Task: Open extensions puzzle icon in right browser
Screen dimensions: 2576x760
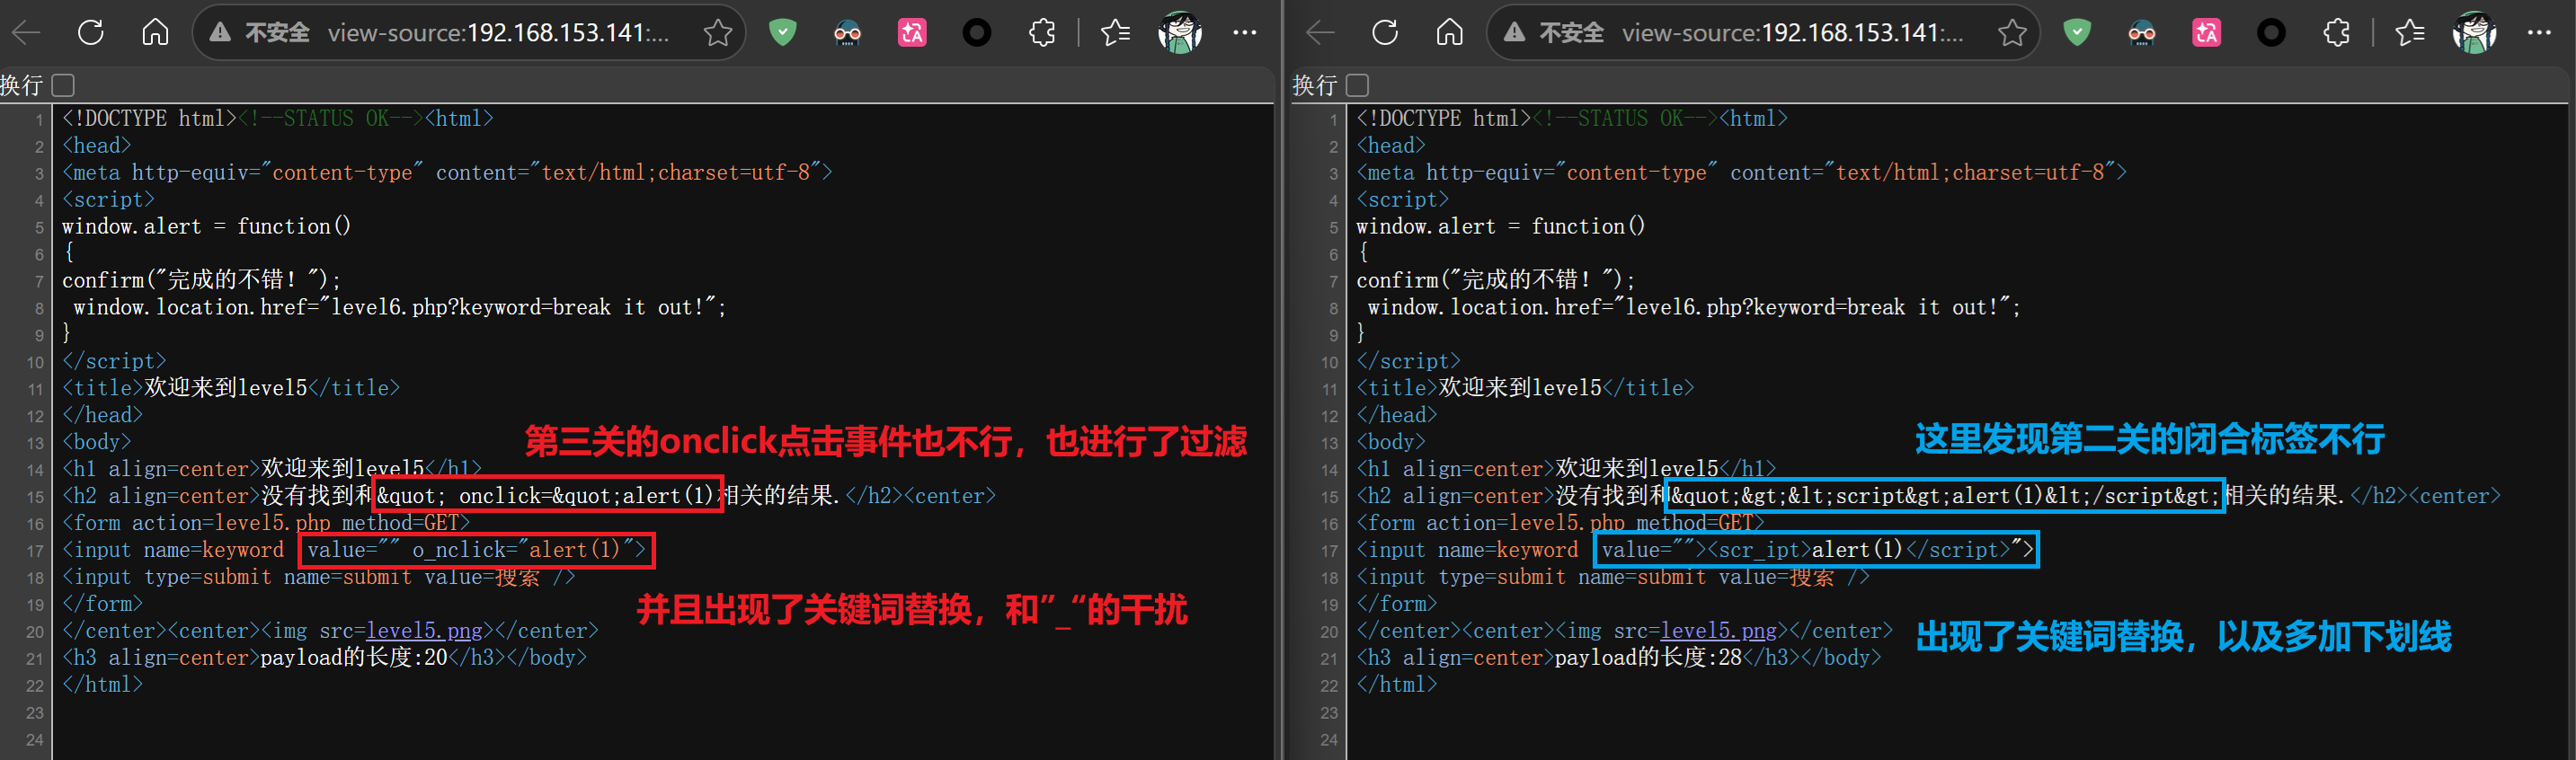Action: [2336, 33]
